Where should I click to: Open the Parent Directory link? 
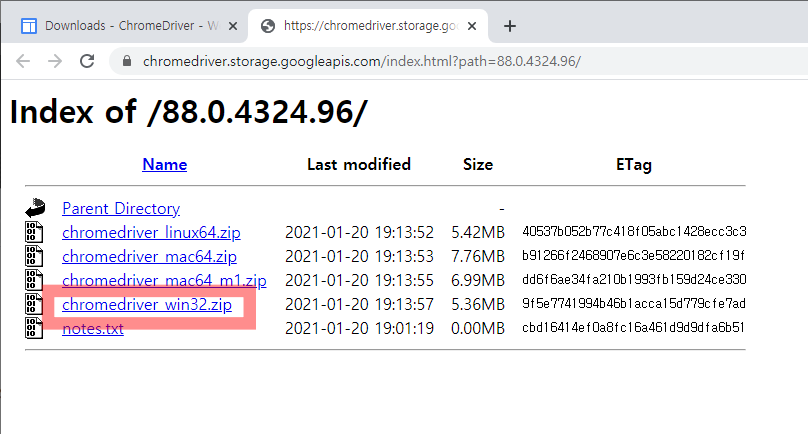click(x=121, y=208)
